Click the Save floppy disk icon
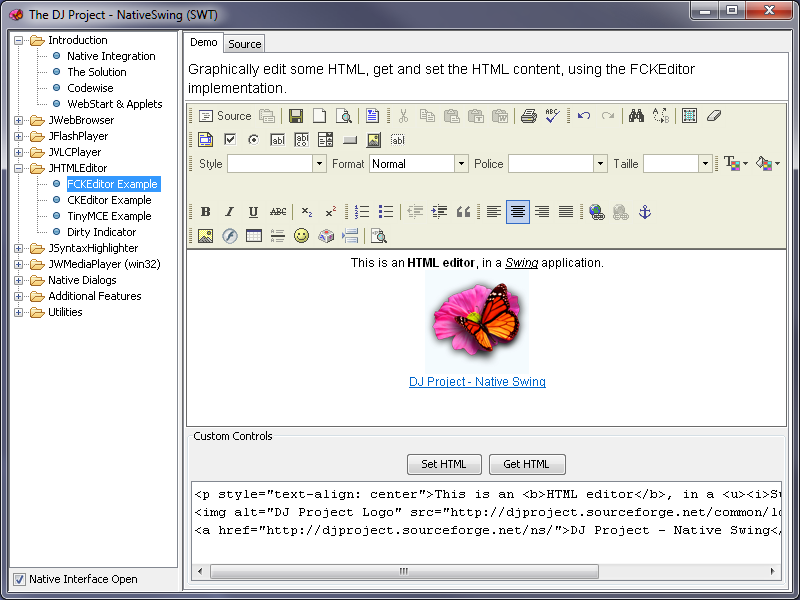The height and width of the screenshot is (600, 800). [296, 116]
